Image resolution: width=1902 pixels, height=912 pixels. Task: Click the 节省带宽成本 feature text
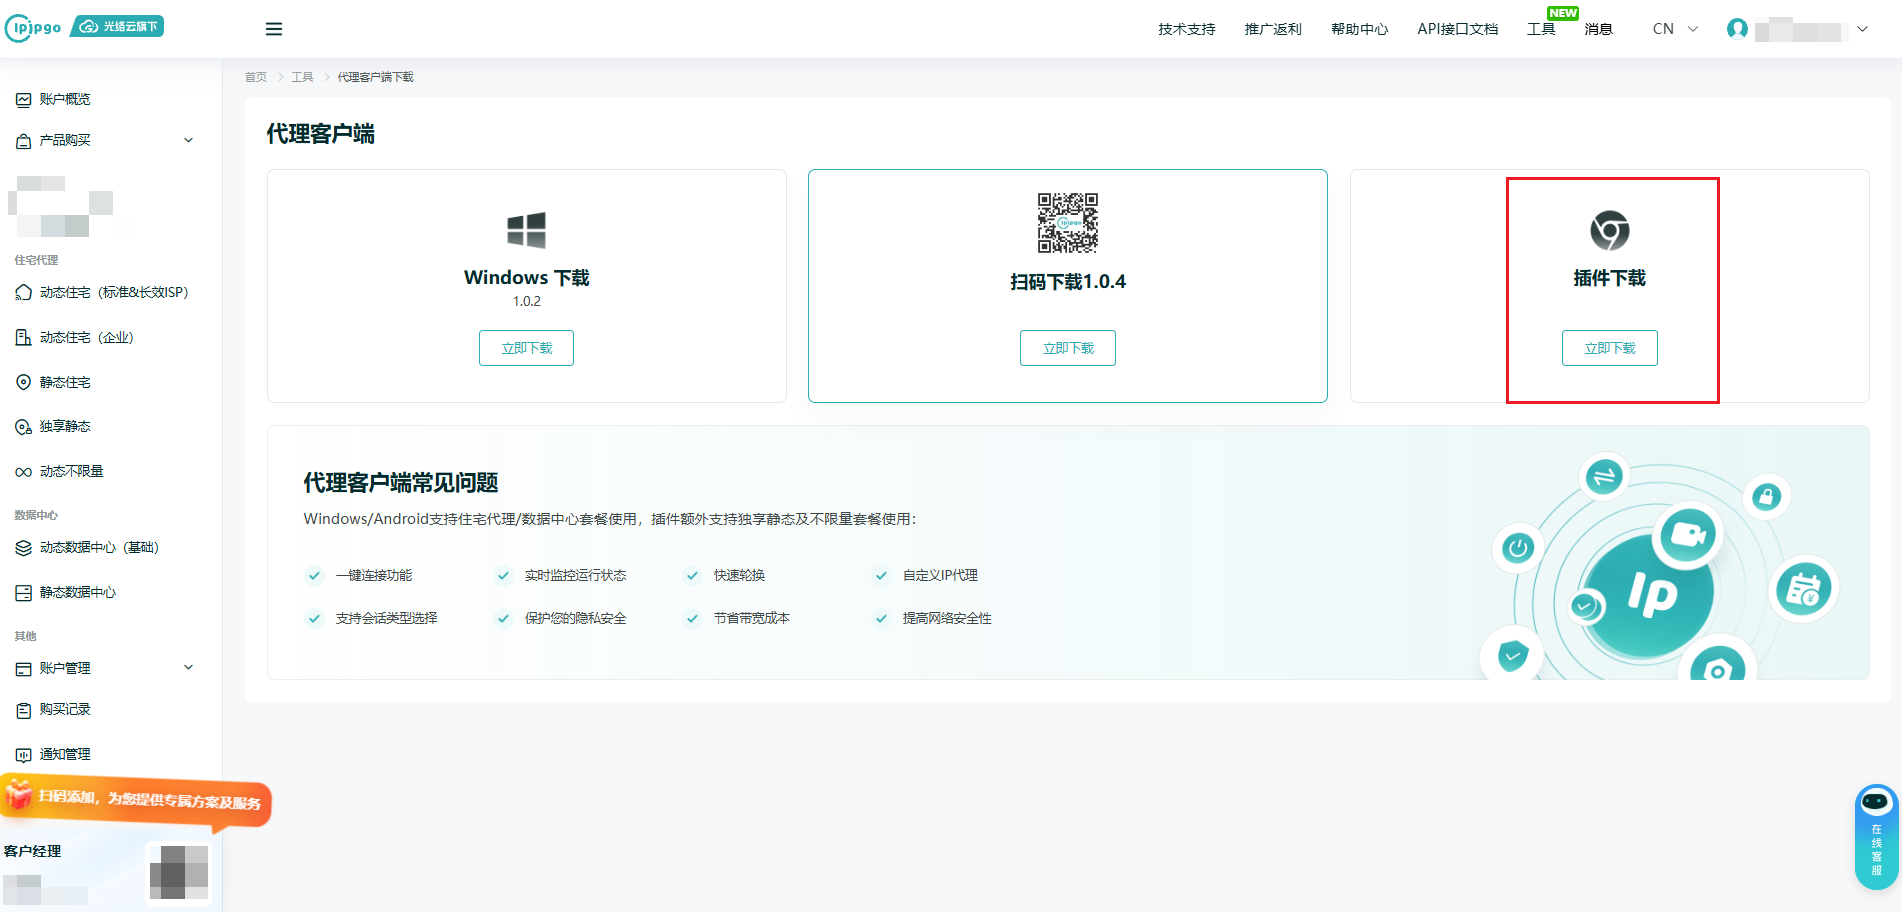point(751,618)
